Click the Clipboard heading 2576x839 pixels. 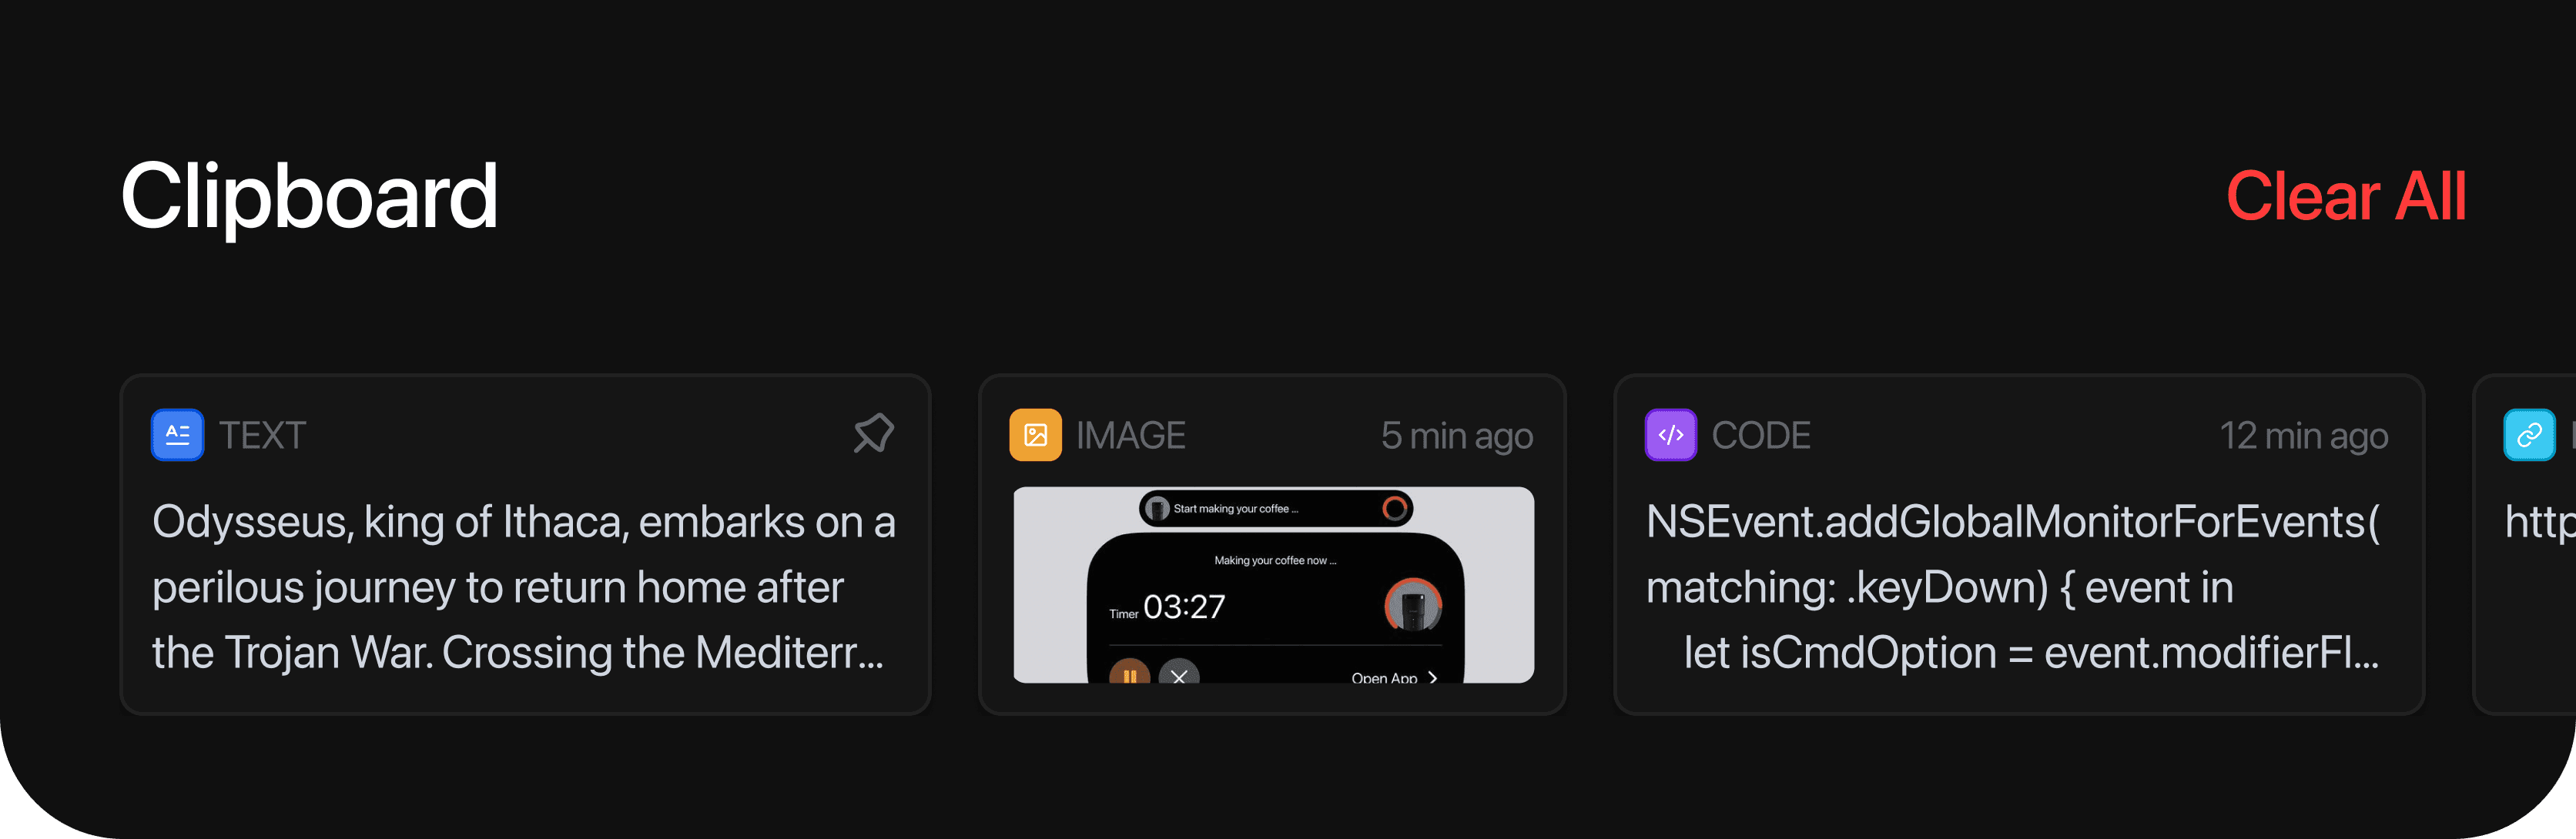tap(309, 197)
